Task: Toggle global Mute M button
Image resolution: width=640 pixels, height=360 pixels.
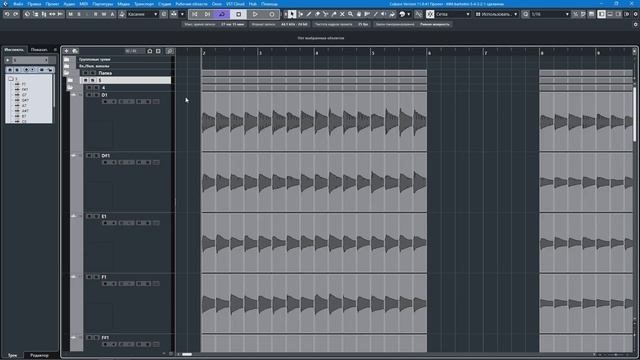Action: point(70,14)
